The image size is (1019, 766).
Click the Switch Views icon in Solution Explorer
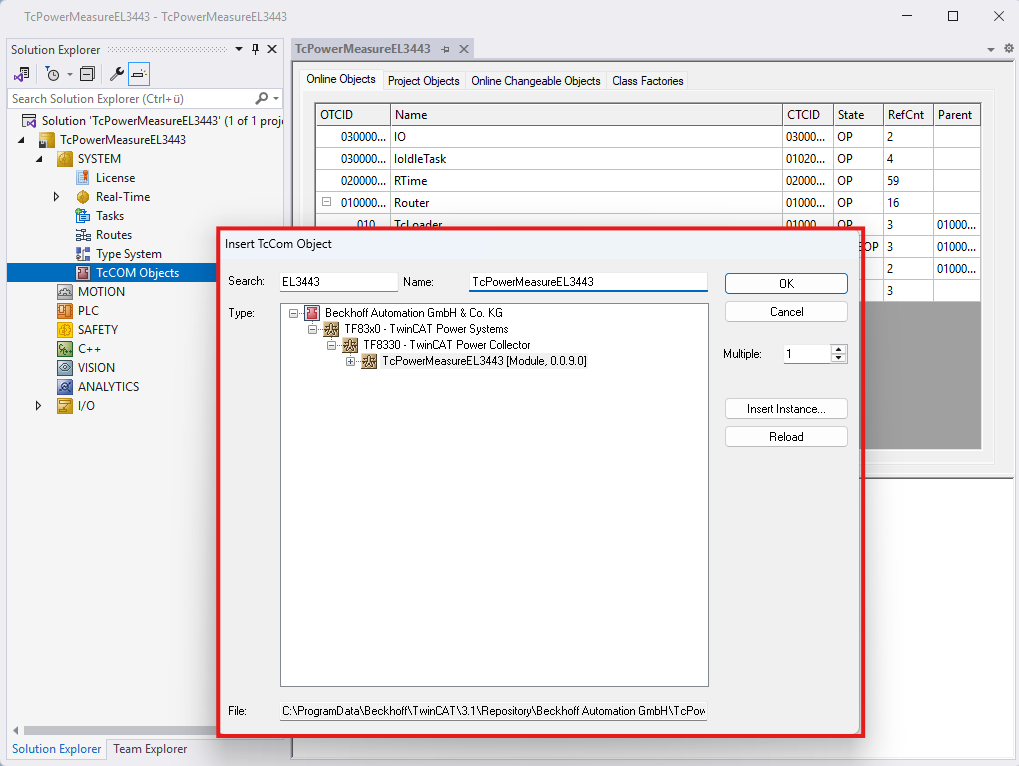coord(22,74)
